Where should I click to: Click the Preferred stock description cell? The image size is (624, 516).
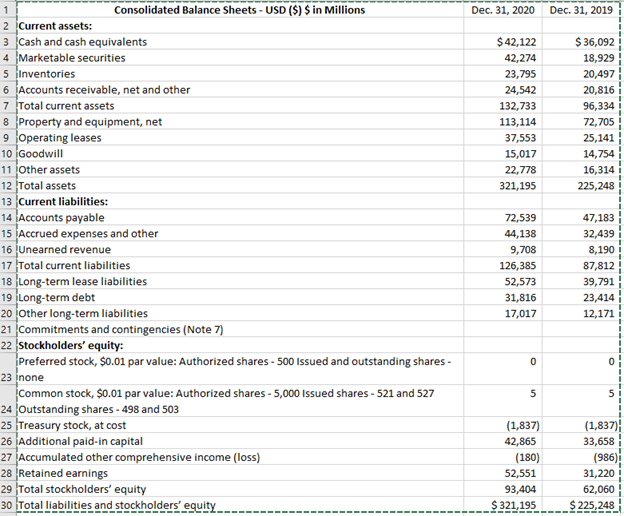click(x=240, y=369)
